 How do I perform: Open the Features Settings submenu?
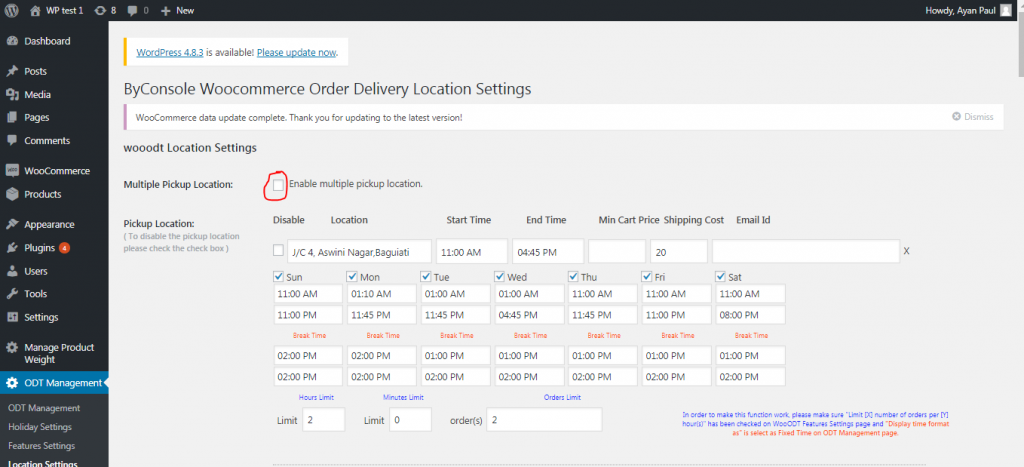(41, 446)
